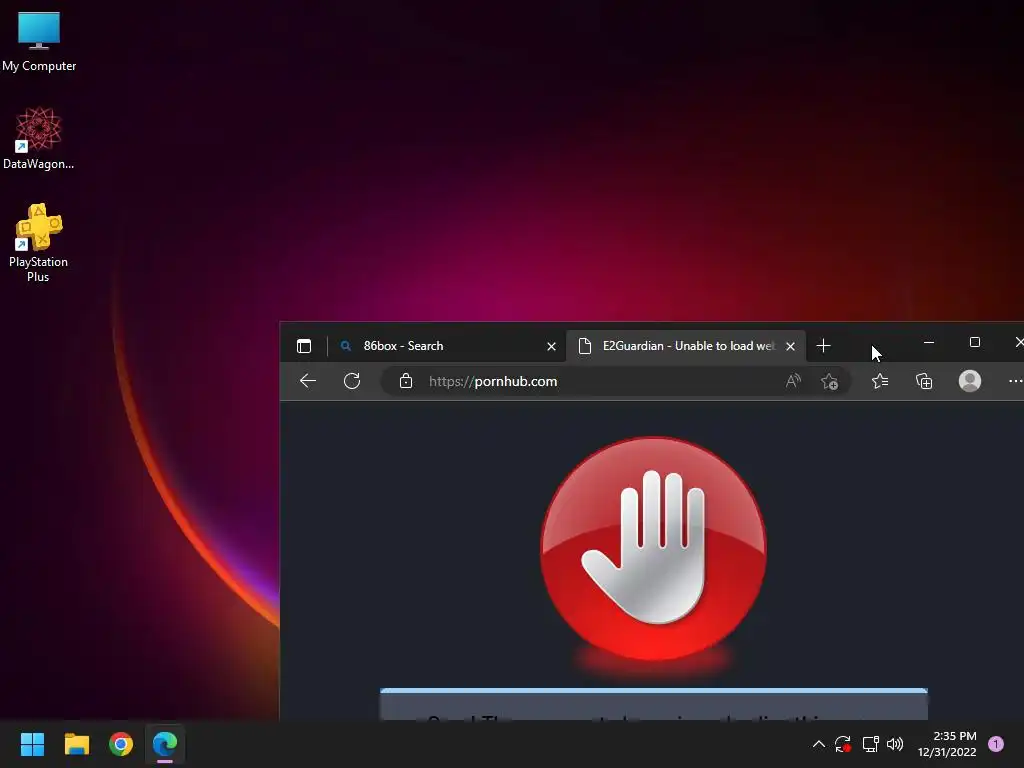
Task: Open the My Computer desktop icon
Action: [39, 41]
